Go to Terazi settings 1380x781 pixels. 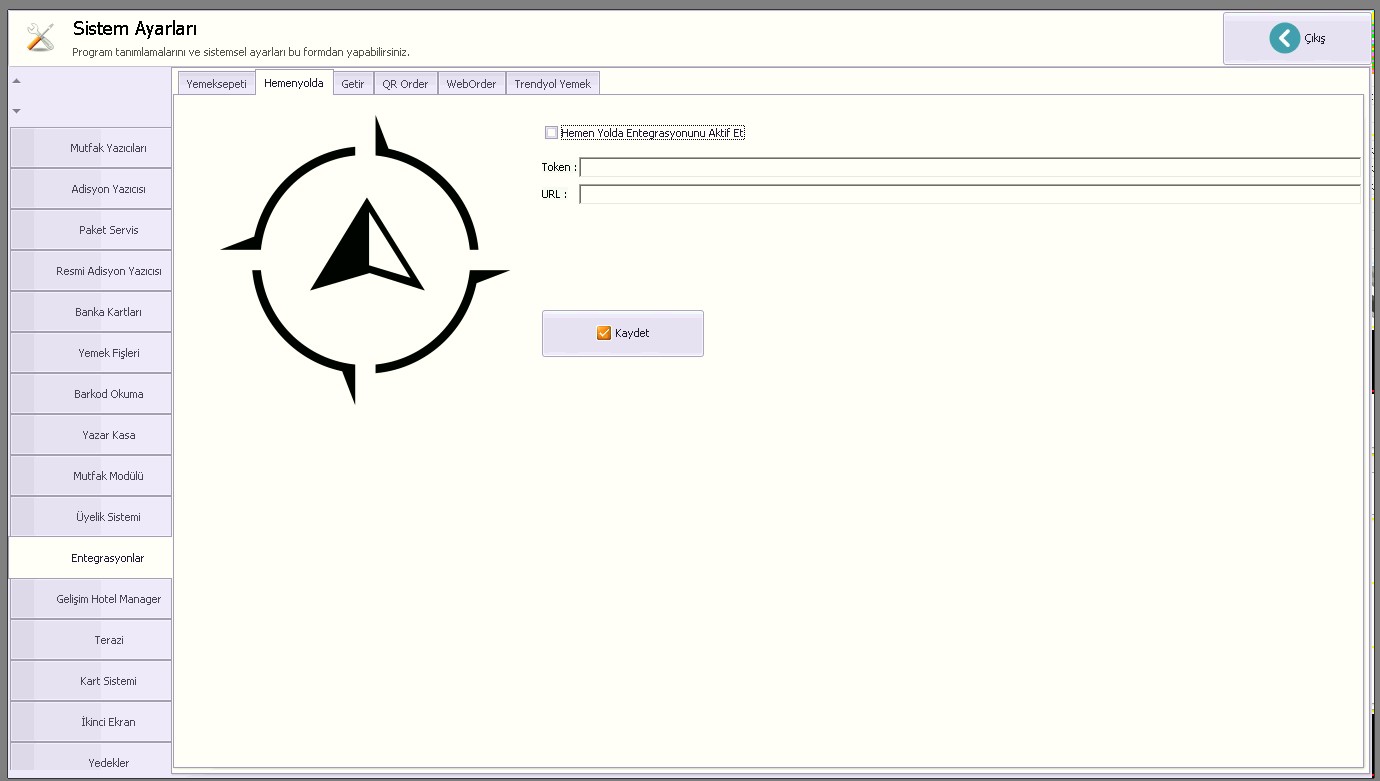(91, 640)
